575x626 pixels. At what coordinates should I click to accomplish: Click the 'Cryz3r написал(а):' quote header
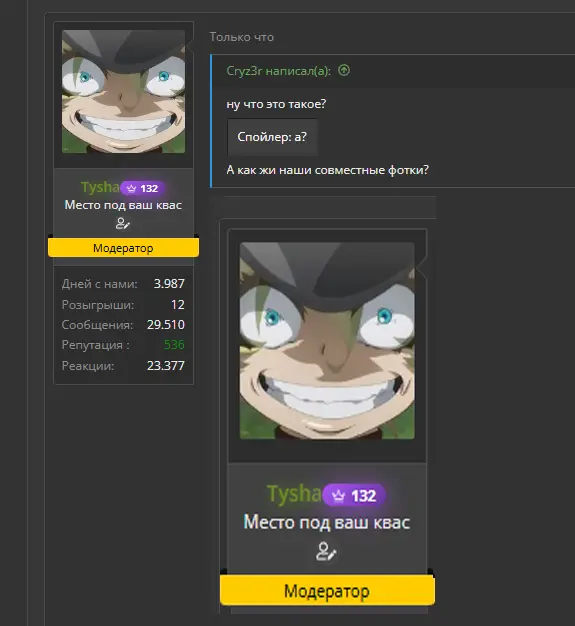[278, 71]
